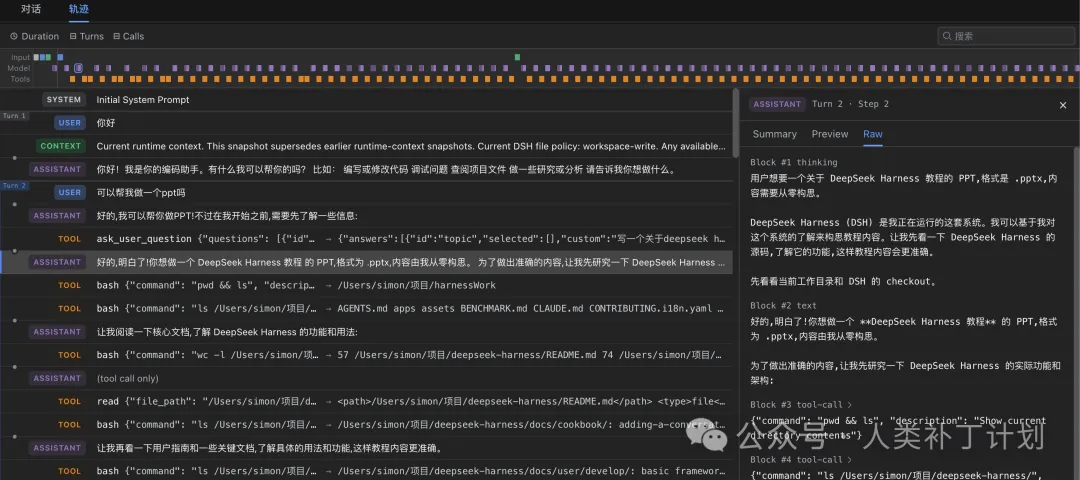Expand Block #3 tool-call chevron
1080x480 pixels.
[x=849, y=405]
